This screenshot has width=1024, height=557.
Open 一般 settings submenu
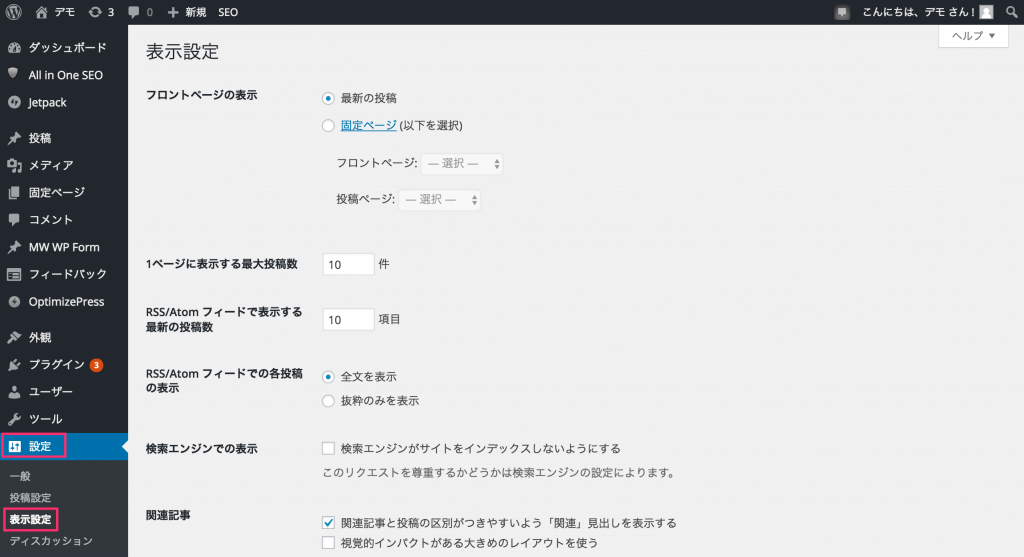(x=20, y=476)
